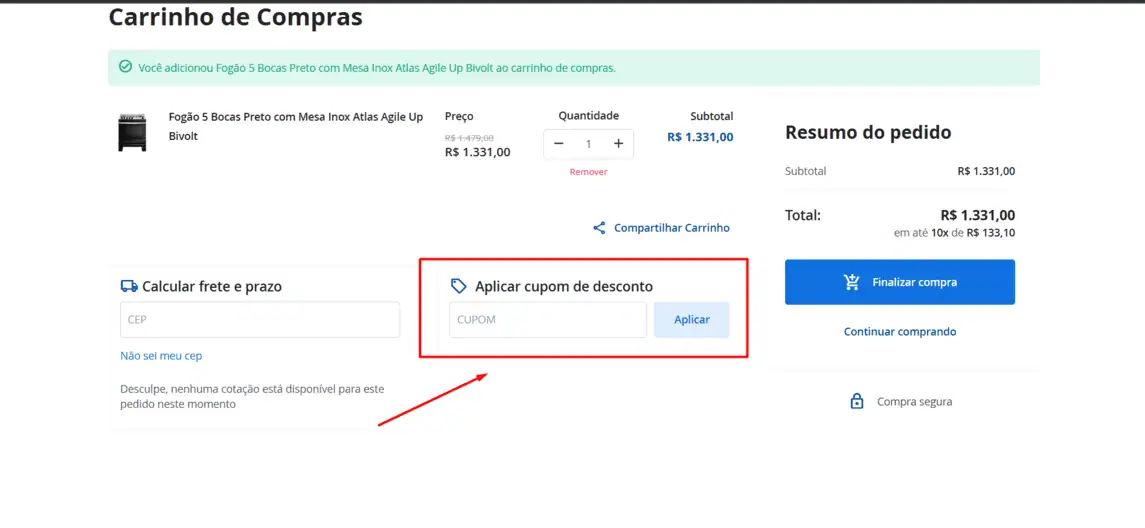The width and height of the screenshot is (1145, 528).
Task: Click the green check icon in success message
Action: [x=126, y=68]
